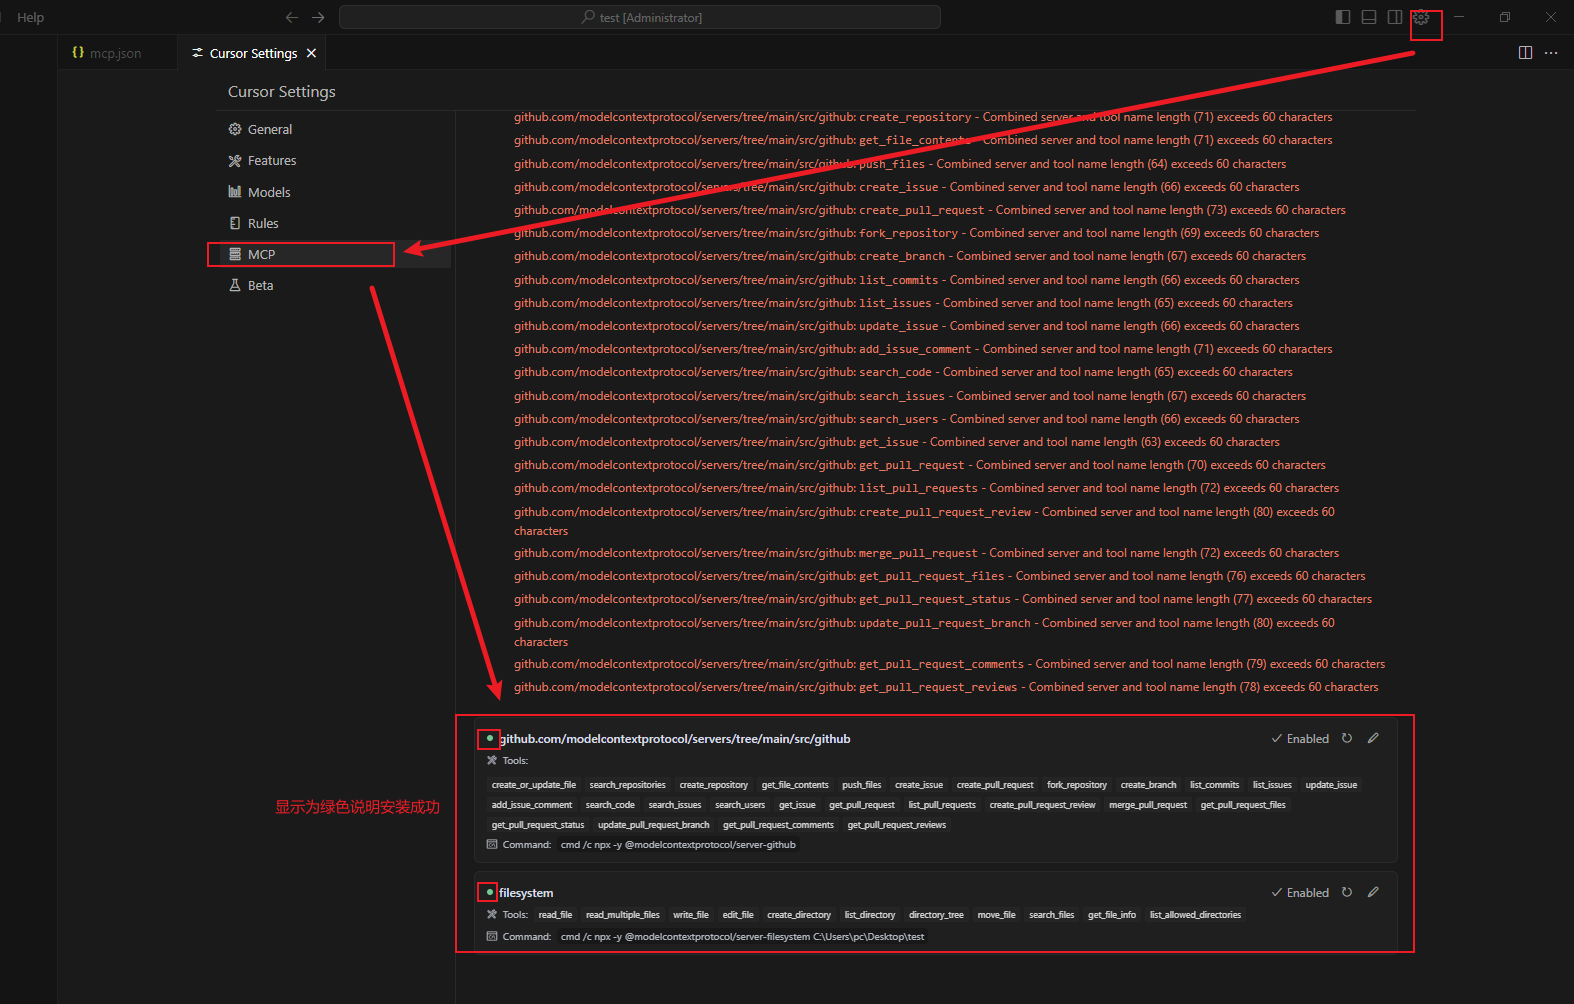Select the create_branch tool chip
The width and height of the screenshot is (1574, 1004).
[x=1148, y=785]
